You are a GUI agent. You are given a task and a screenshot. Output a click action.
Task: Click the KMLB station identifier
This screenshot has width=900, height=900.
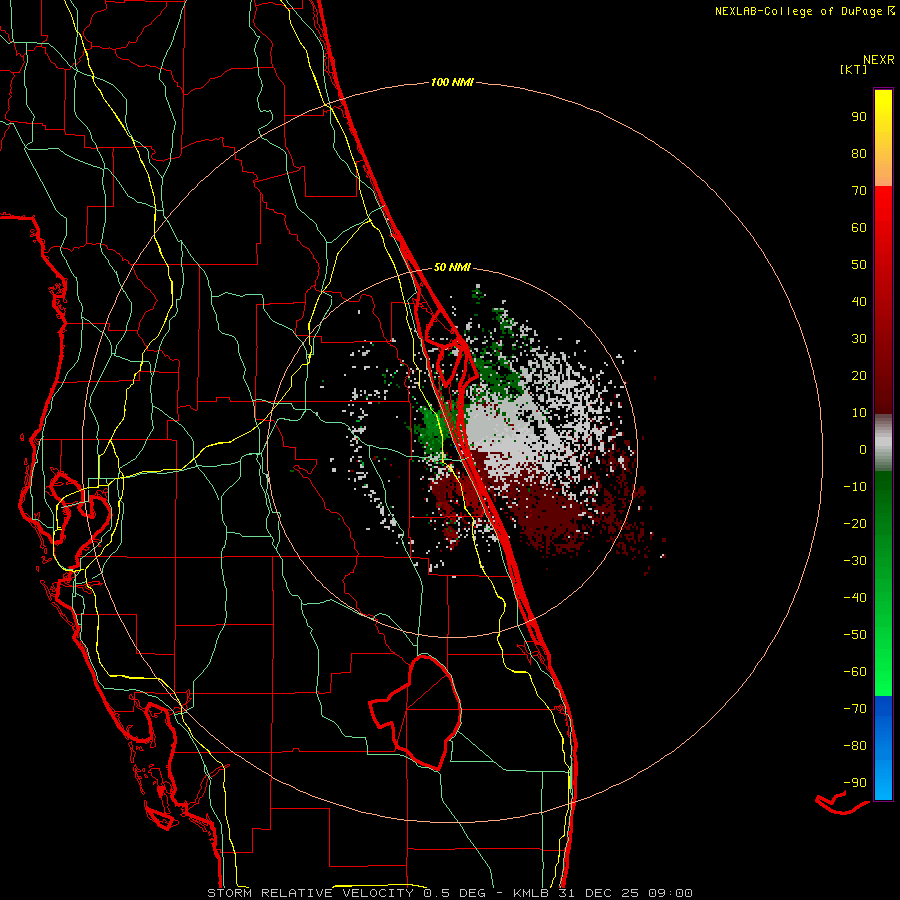(532, 893)
